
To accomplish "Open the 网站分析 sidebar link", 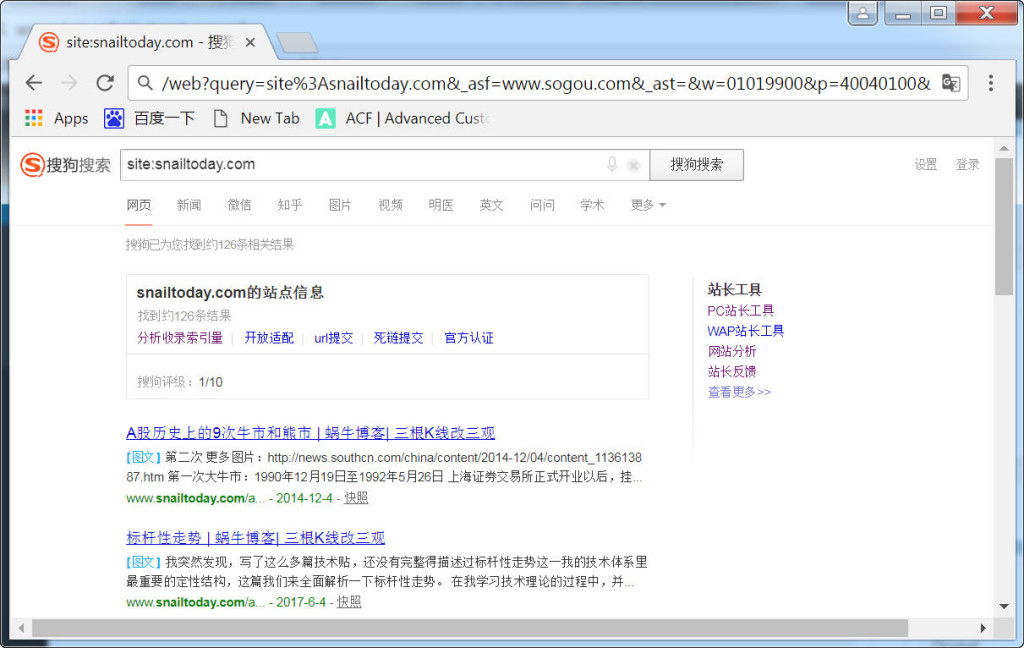I will point(732,351).
